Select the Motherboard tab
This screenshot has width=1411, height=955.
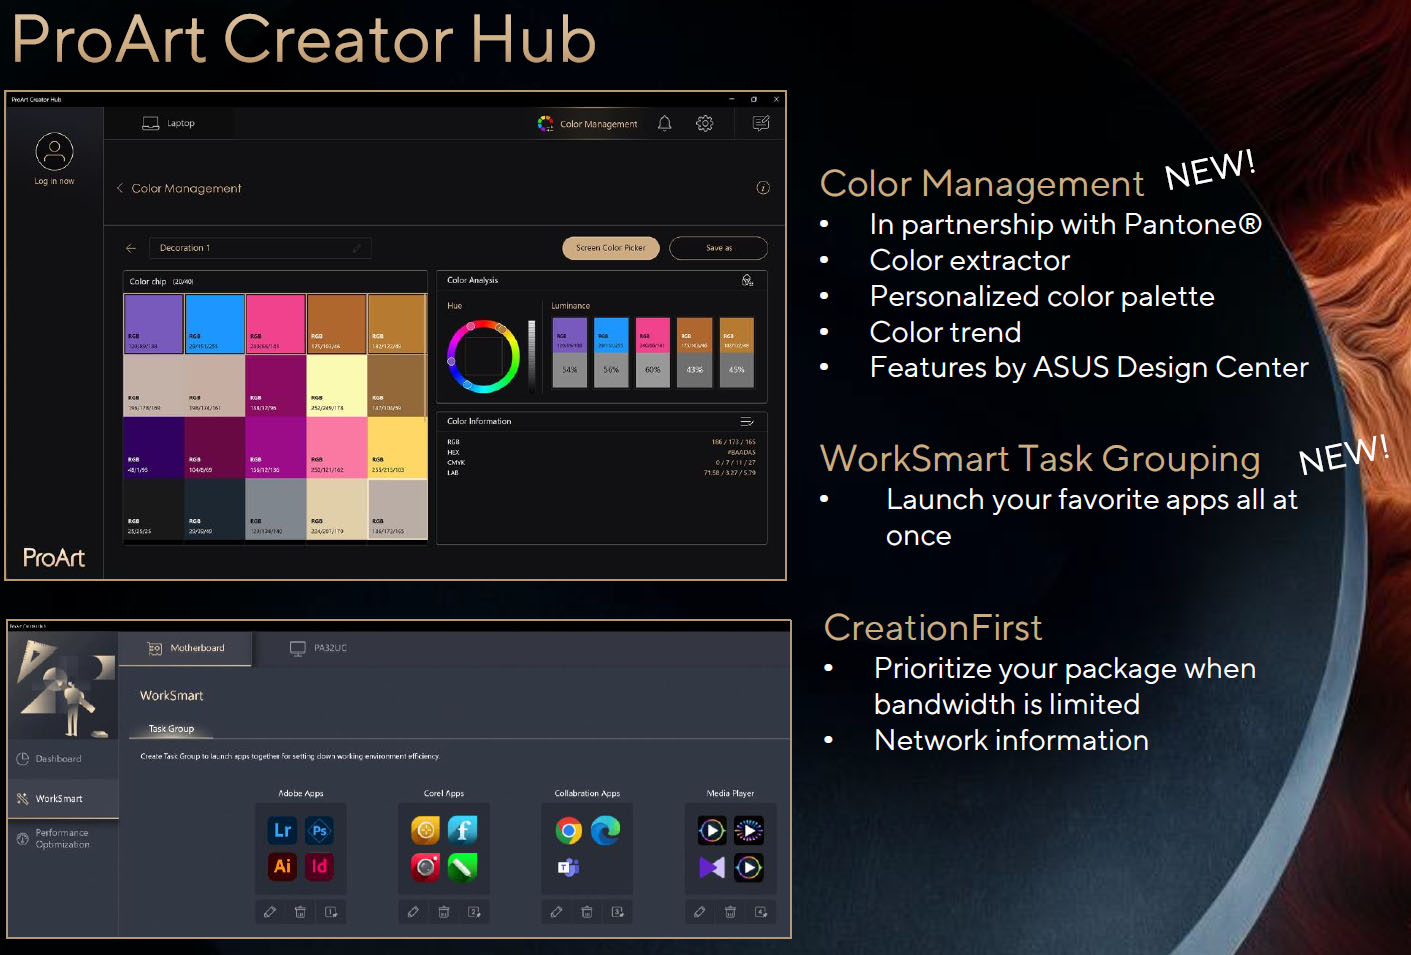tap(186, 648)
